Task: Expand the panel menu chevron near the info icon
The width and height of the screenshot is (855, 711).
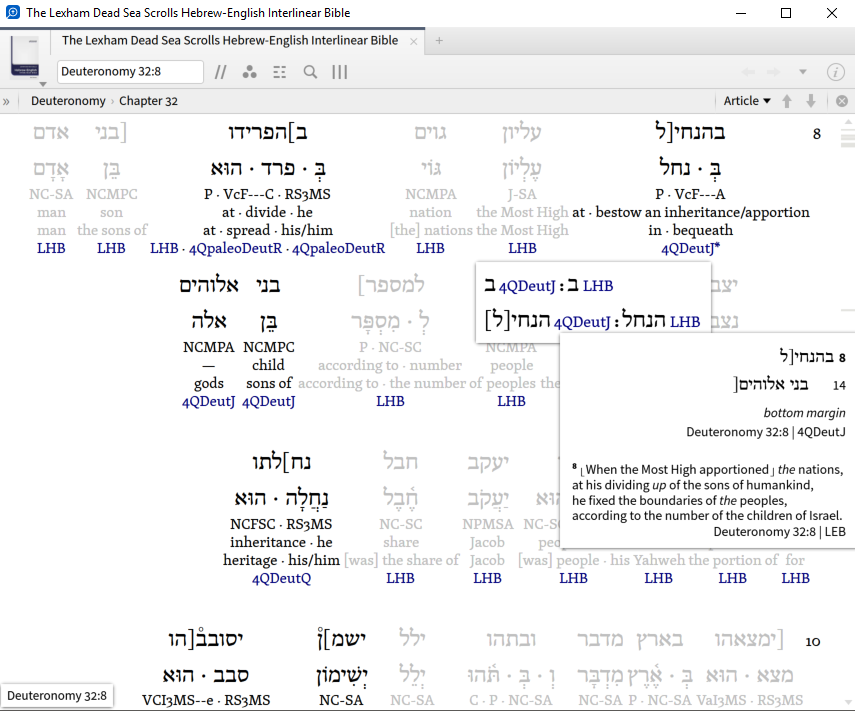Action: tap(803, 72)
